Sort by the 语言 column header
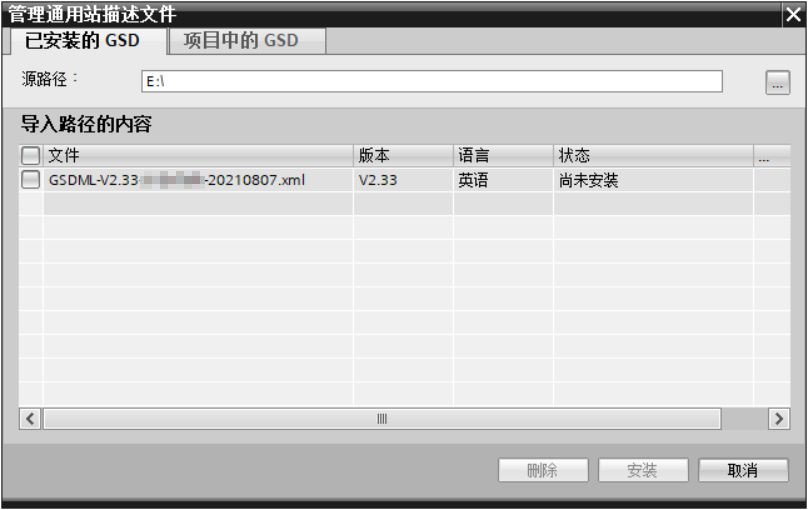Screen dimensions: 808x510 click(x=503, y=155)
